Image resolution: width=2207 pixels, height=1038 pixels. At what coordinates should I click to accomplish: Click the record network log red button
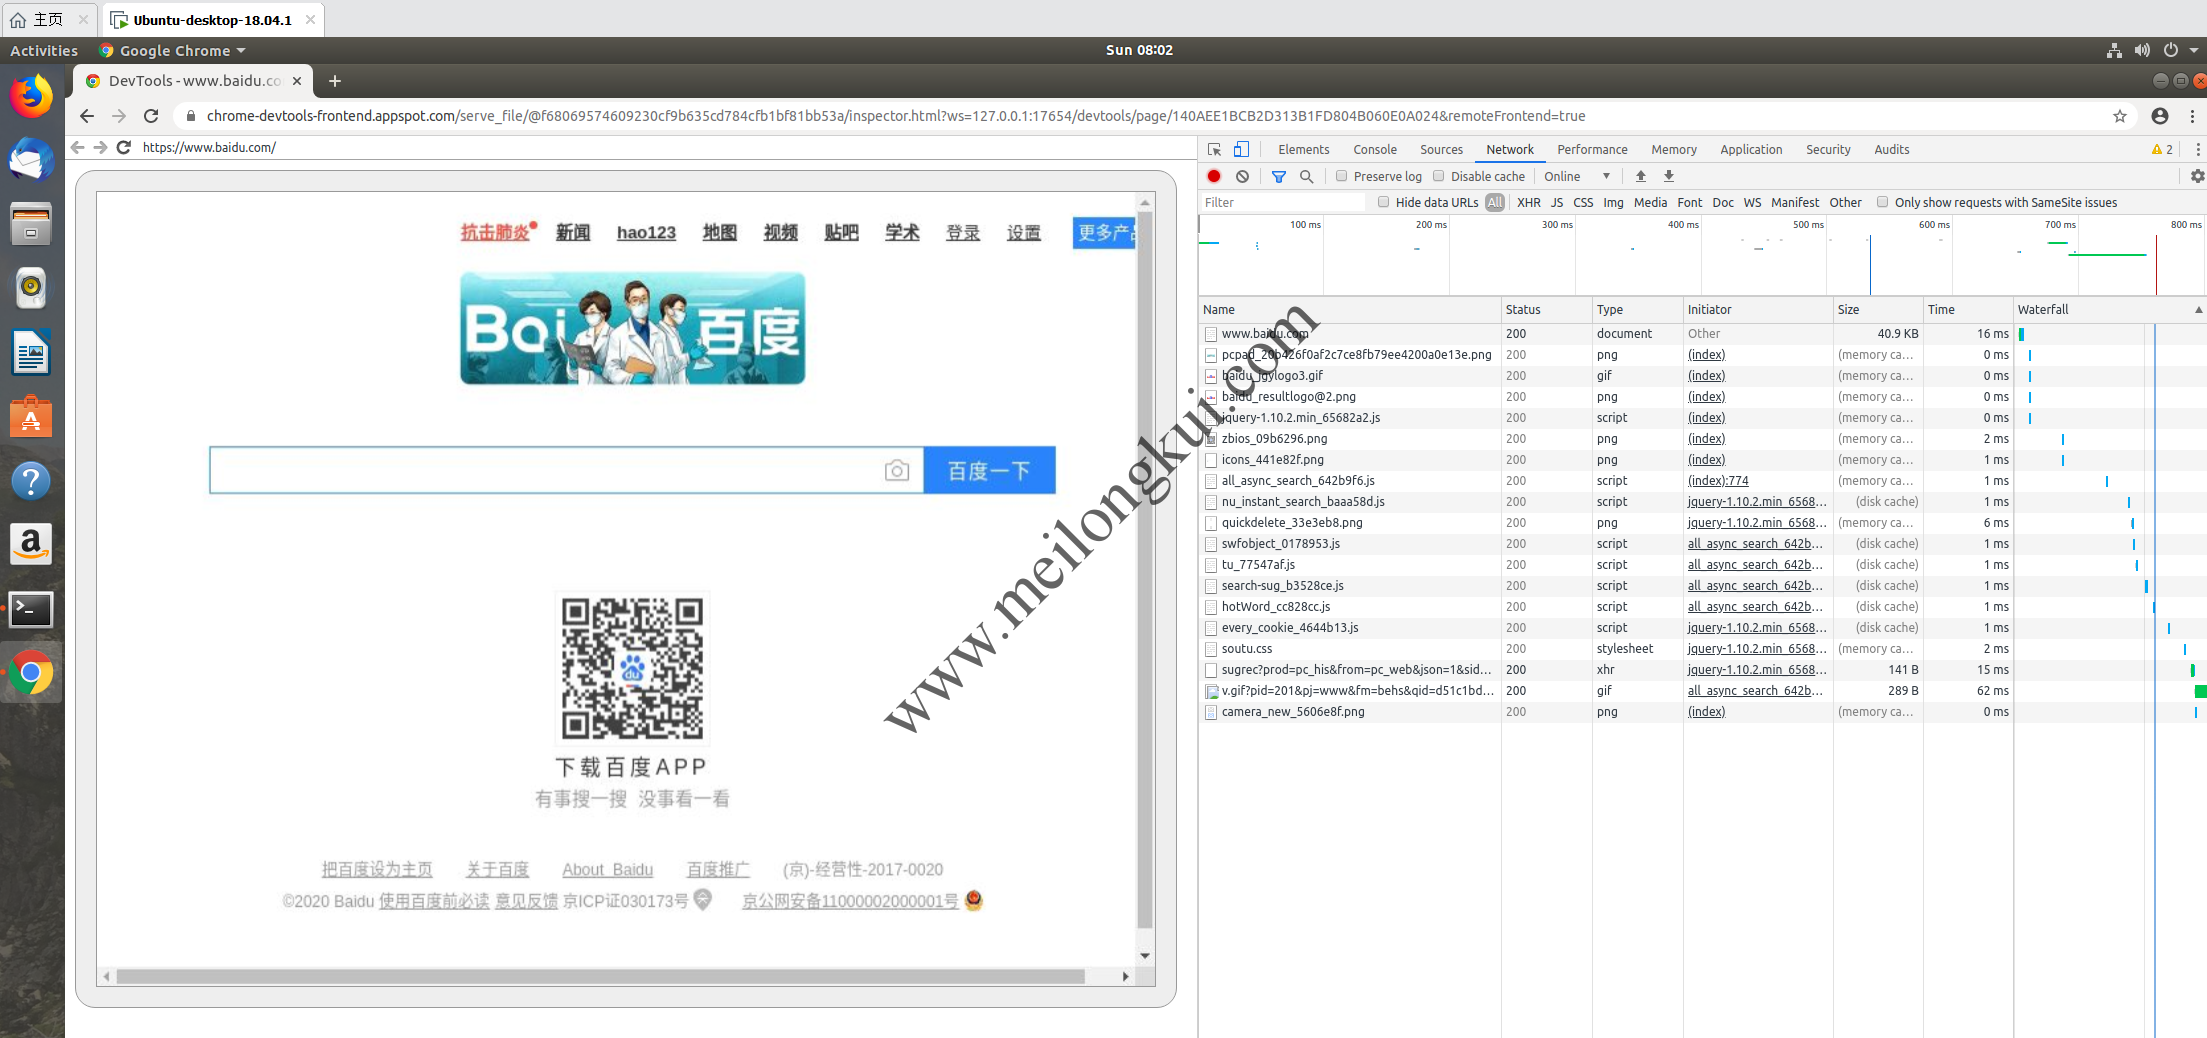coord(1214,176)
